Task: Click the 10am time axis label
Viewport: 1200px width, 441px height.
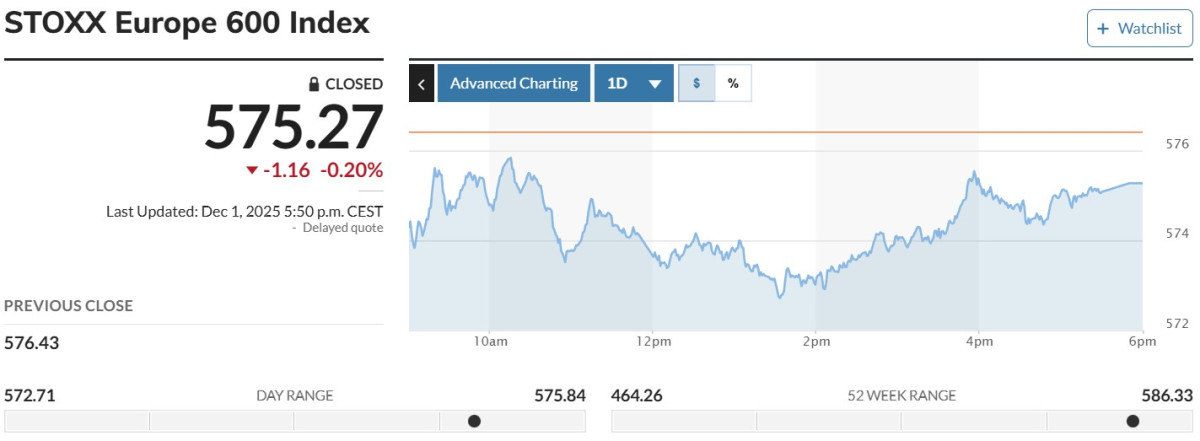Action: [490, 342]
